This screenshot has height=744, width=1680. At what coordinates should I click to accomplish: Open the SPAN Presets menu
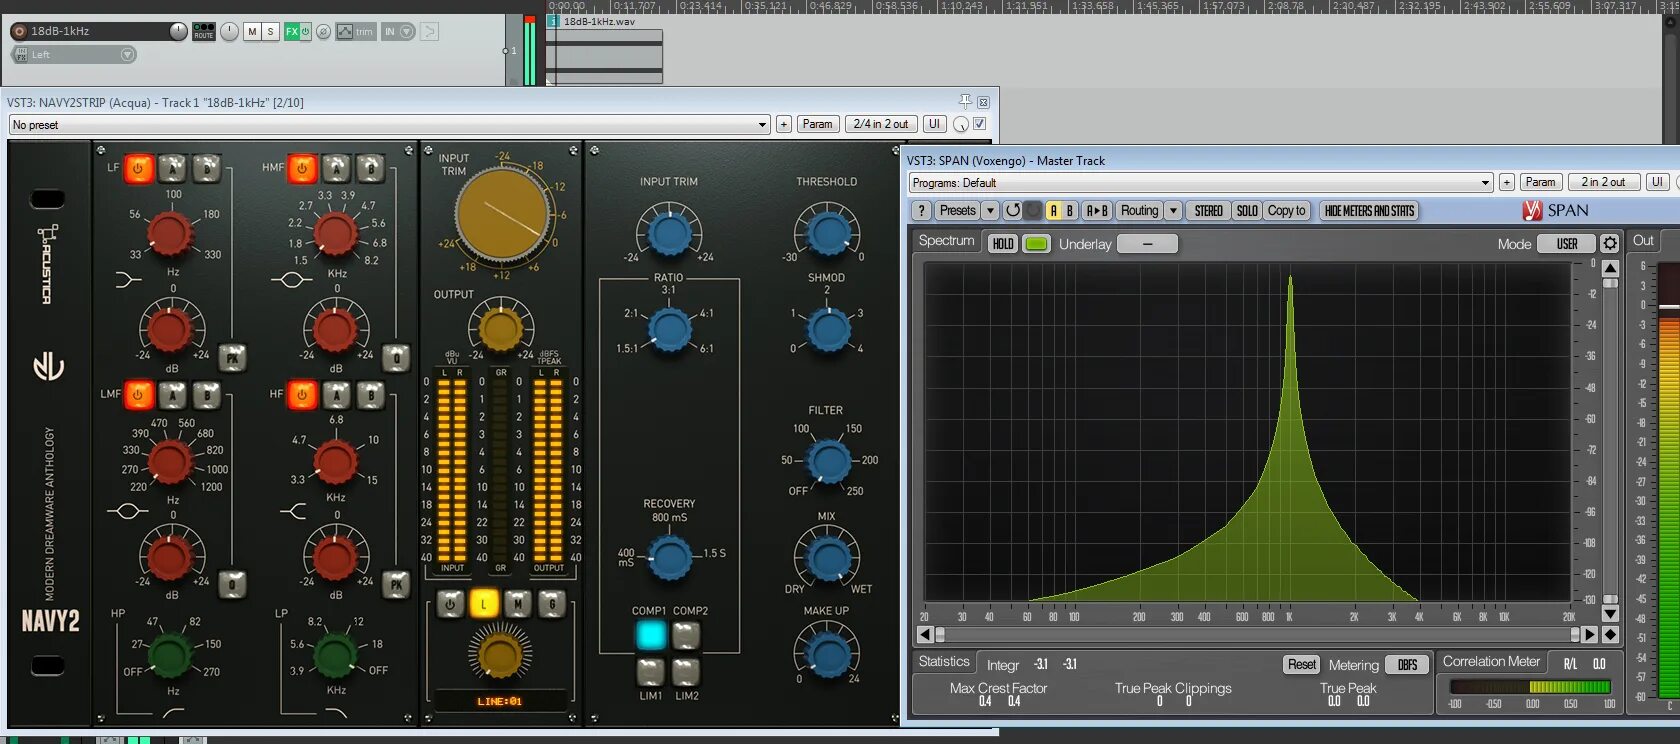[957, 211]
